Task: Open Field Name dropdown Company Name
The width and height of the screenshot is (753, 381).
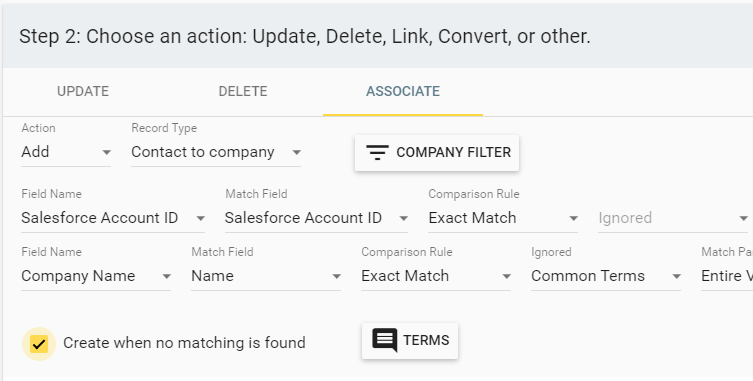Action: 96,276
